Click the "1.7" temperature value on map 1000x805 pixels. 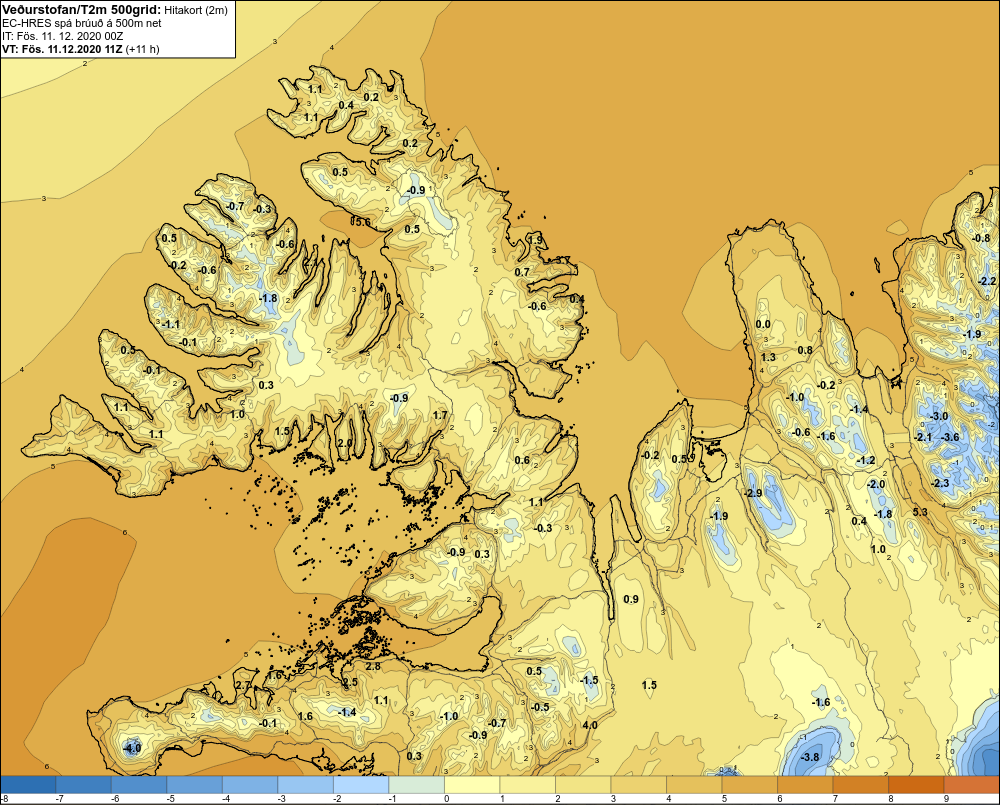(x=440, y=415)
